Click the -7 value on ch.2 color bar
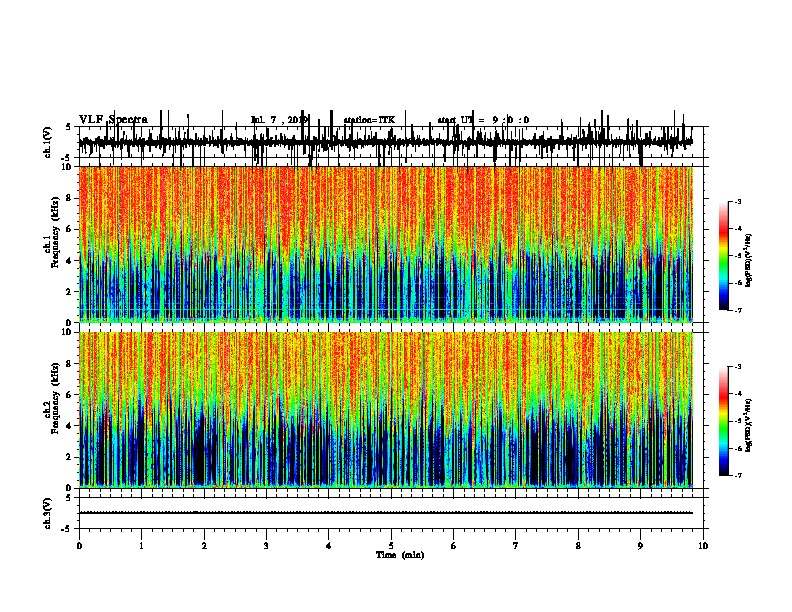This screenshot has height=612, width=792. pyautogui.click(x=737, y=476)
